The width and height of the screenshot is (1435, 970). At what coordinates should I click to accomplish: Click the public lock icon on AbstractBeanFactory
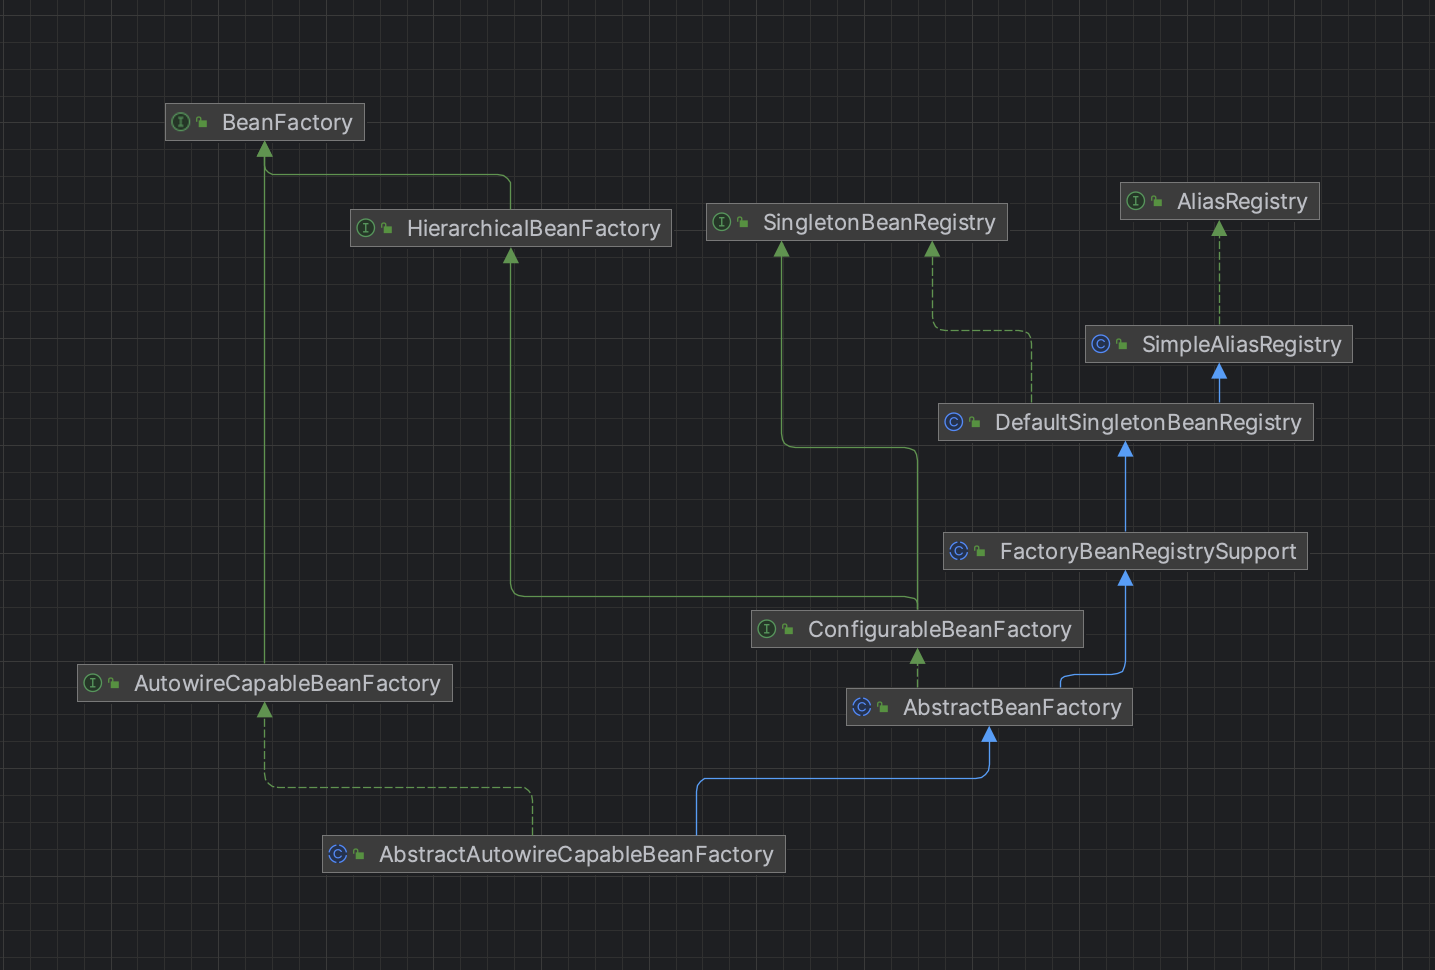click(883, 707)
